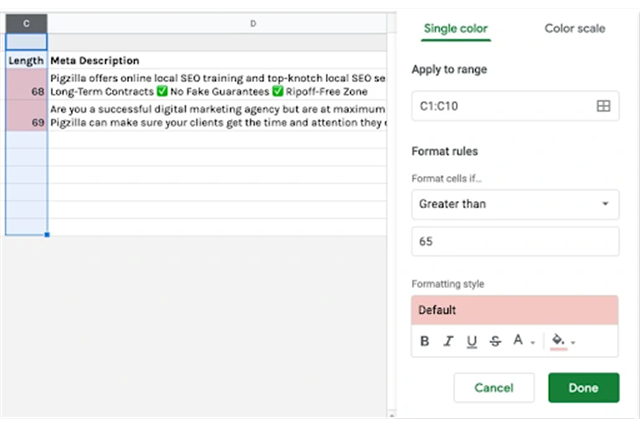The width and height of the screenshot is (640, 427).
Task: Open the fill color dropdown arrow
Action: 573,343
